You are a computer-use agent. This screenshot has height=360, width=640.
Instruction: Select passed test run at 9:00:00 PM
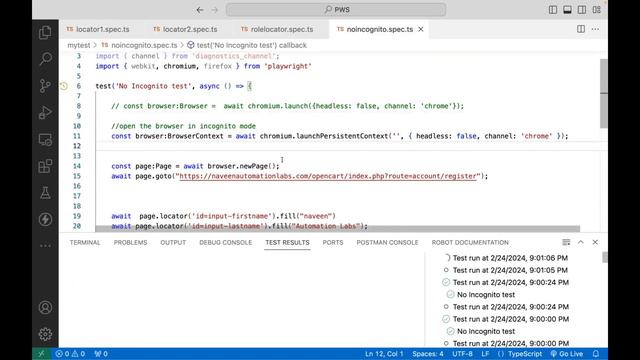pos(510,319)
